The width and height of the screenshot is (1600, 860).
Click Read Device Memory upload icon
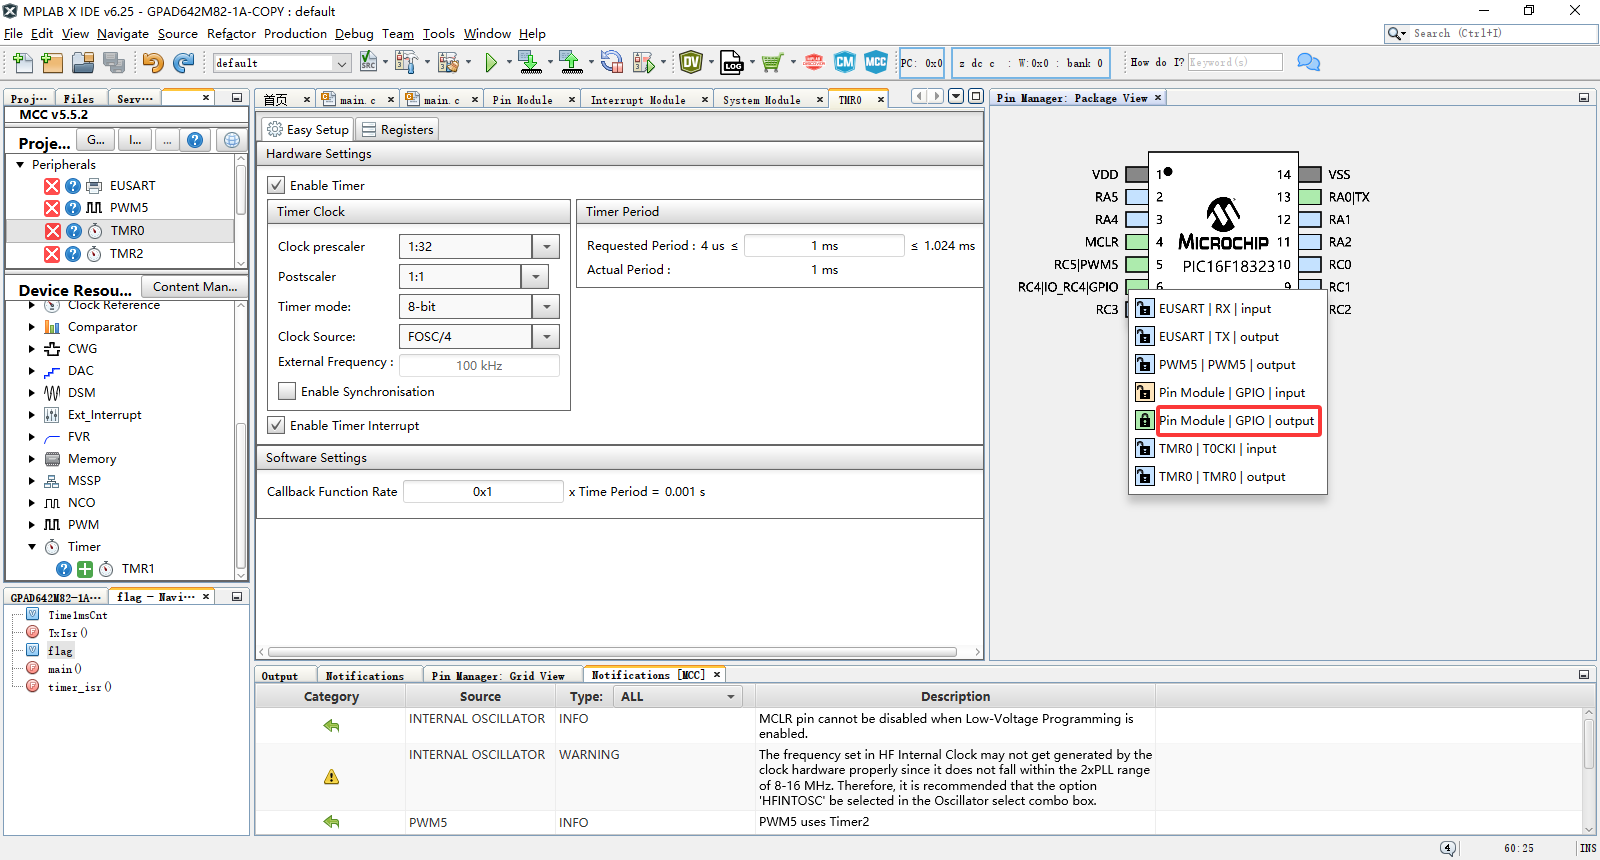tap(570, 63)
